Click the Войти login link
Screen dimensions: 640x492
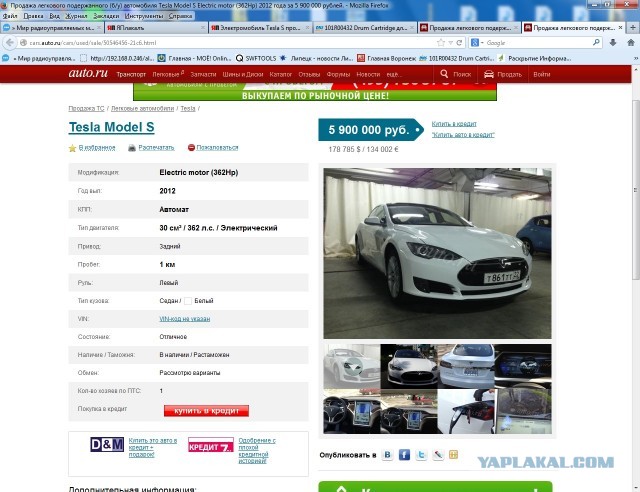[542, 74]
